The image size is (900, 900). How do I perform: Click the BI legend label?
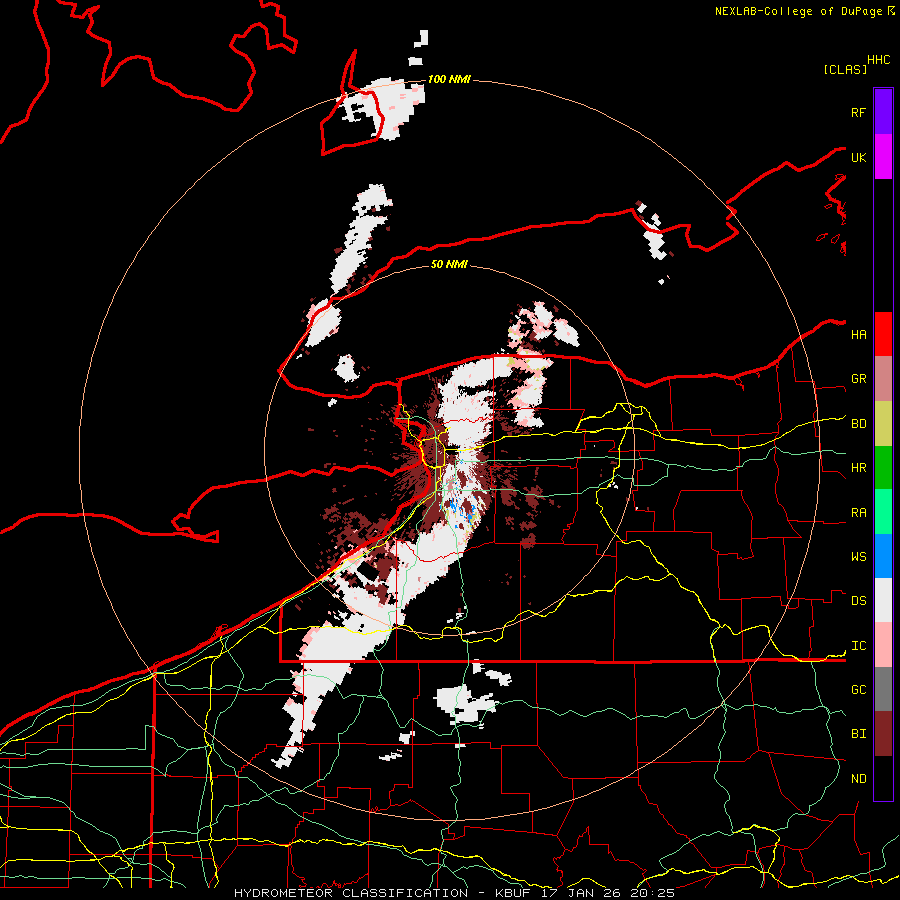click(858, 734)
